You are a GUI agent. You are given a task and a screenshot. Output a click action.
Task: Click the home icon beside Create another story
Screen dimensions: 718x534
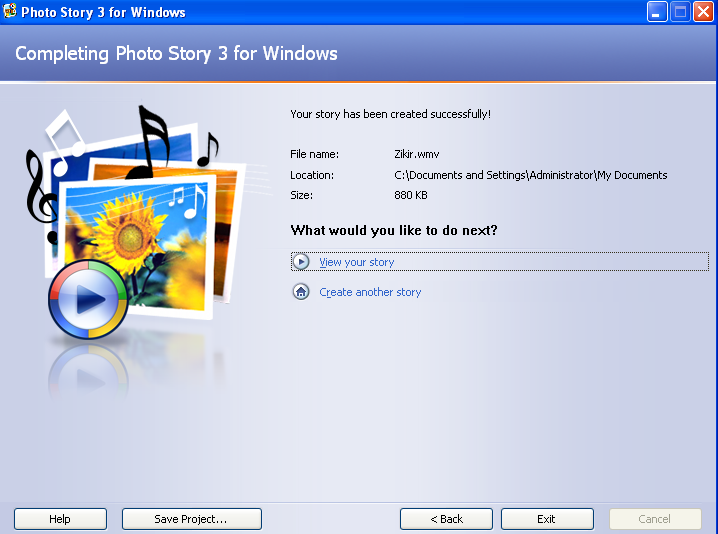pyautogui.click(x=301, y=292)
